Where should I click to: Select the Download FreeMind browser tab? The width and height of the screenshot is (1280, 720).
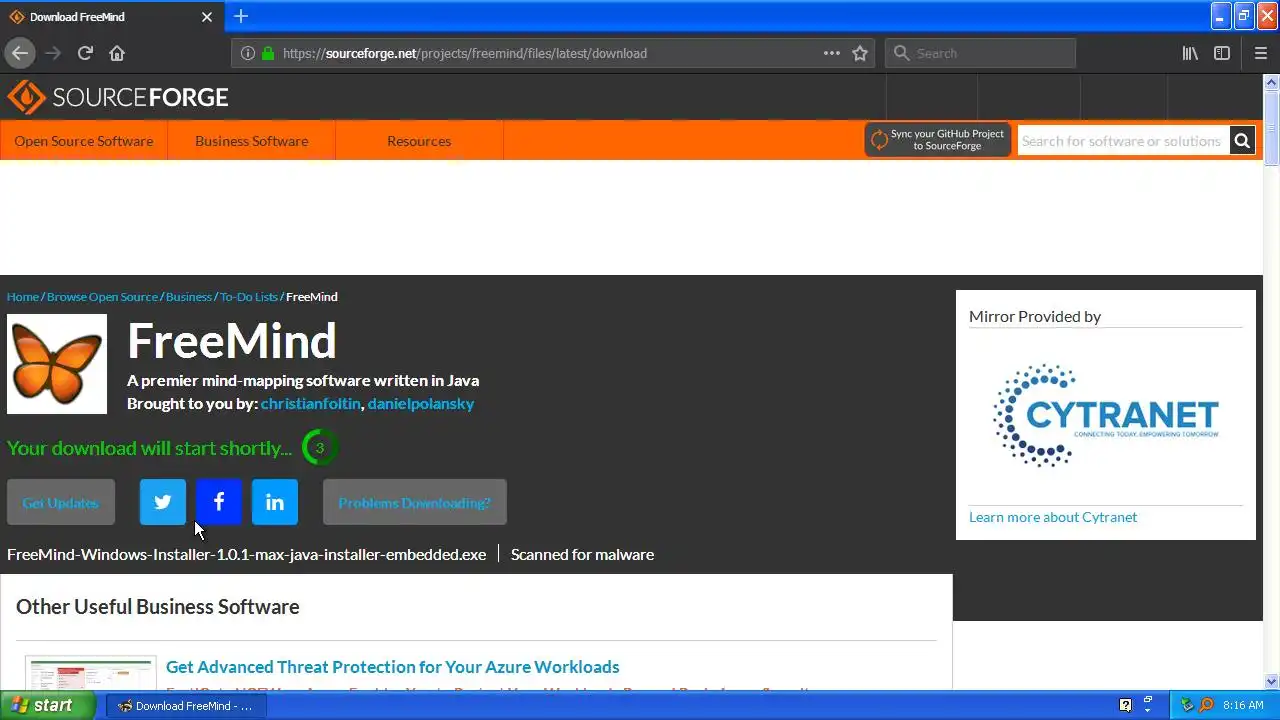click(111, 17)
